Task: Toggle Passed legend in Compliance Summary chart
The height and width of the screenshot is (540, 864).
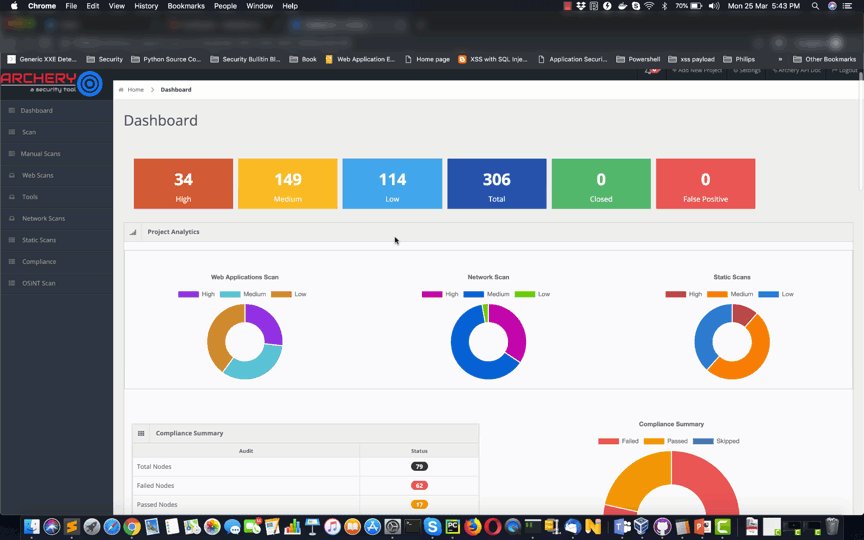Action: (x=666, y=441)
